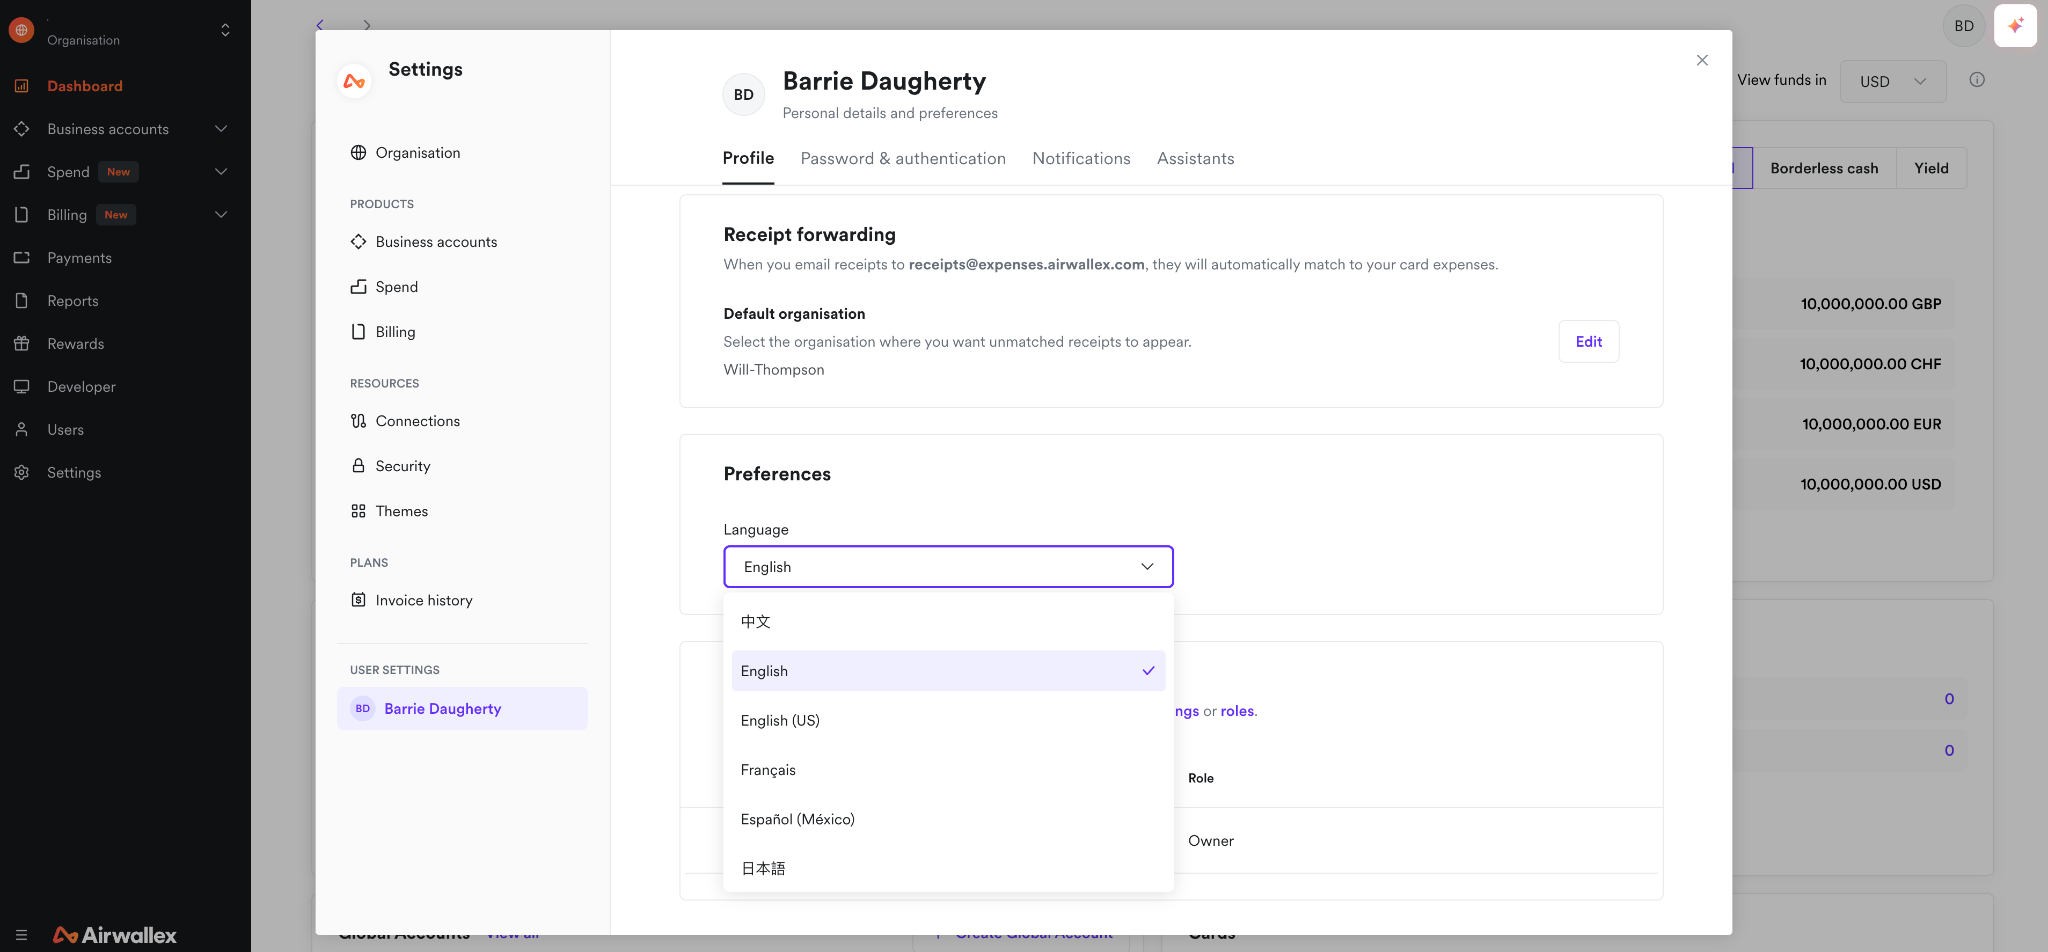Viewport: 2048px width, 952px height.
Task: Open Billing in the Settings products list
Action: pos(462,332)
